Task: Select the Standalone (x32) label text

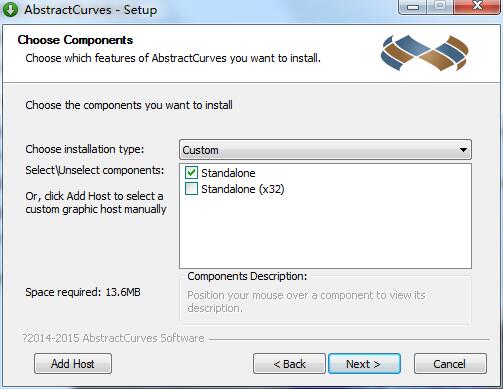Action: 243,189
